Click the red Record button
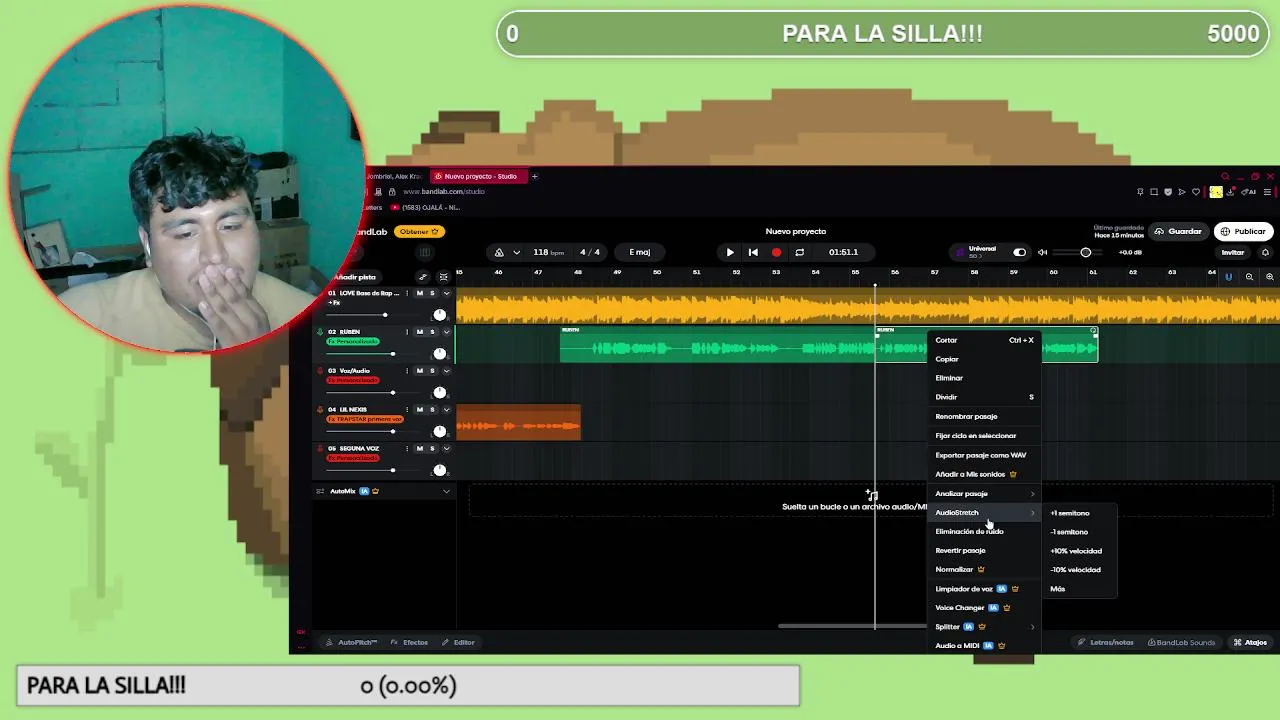The height and width of the screenshot is (720, 1280). point(776,252)
